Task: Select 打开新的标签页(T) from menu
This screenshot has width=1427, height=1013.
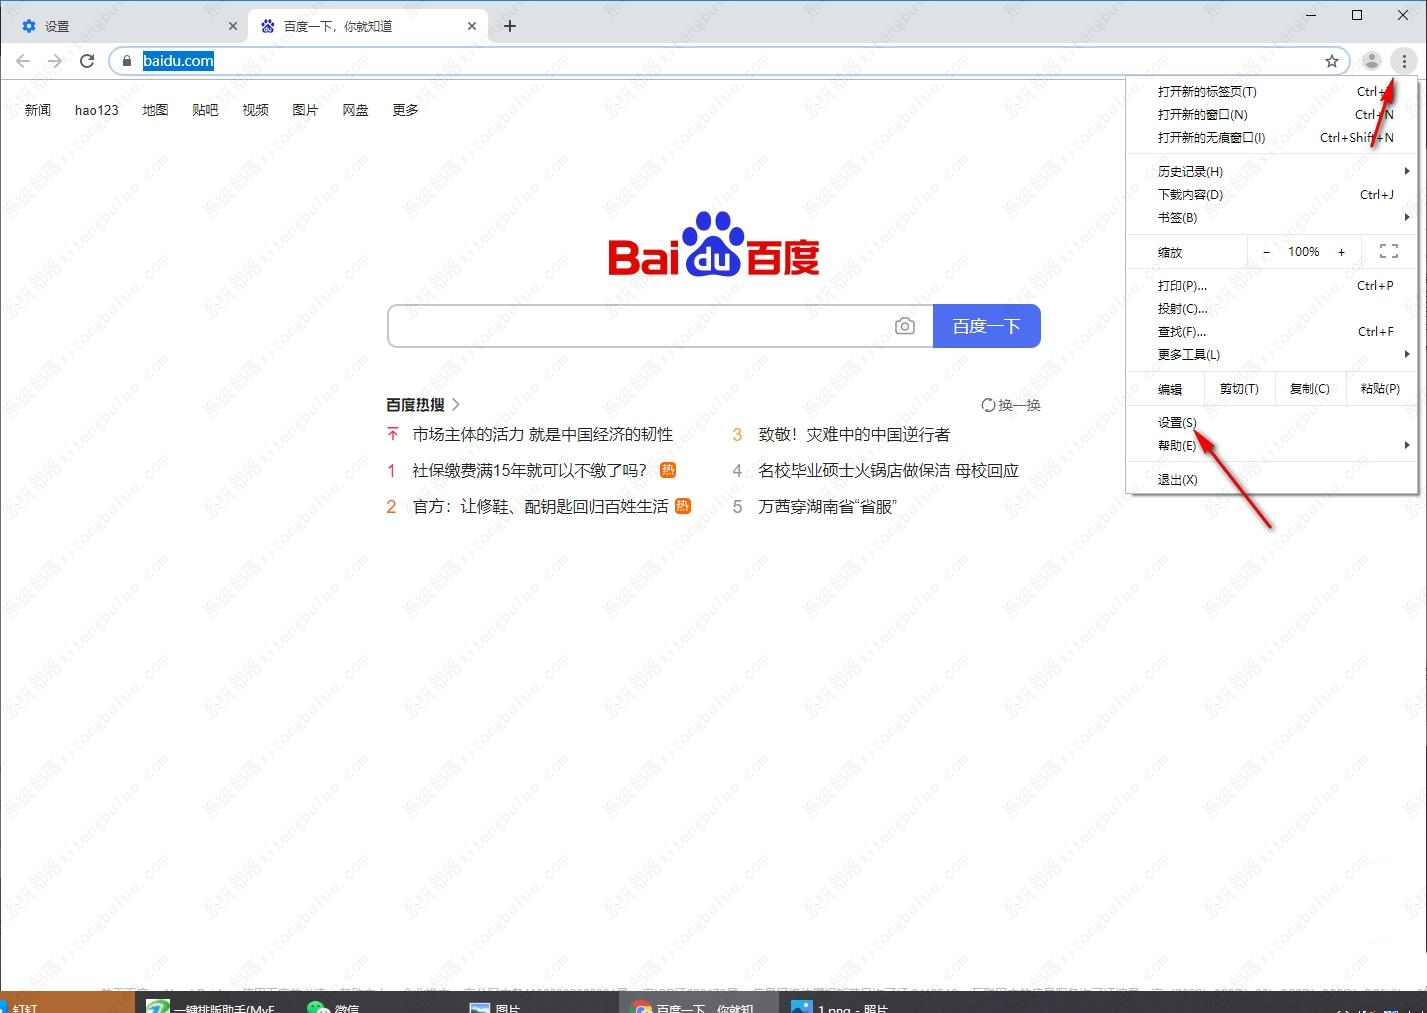Action: [1272, 91]
